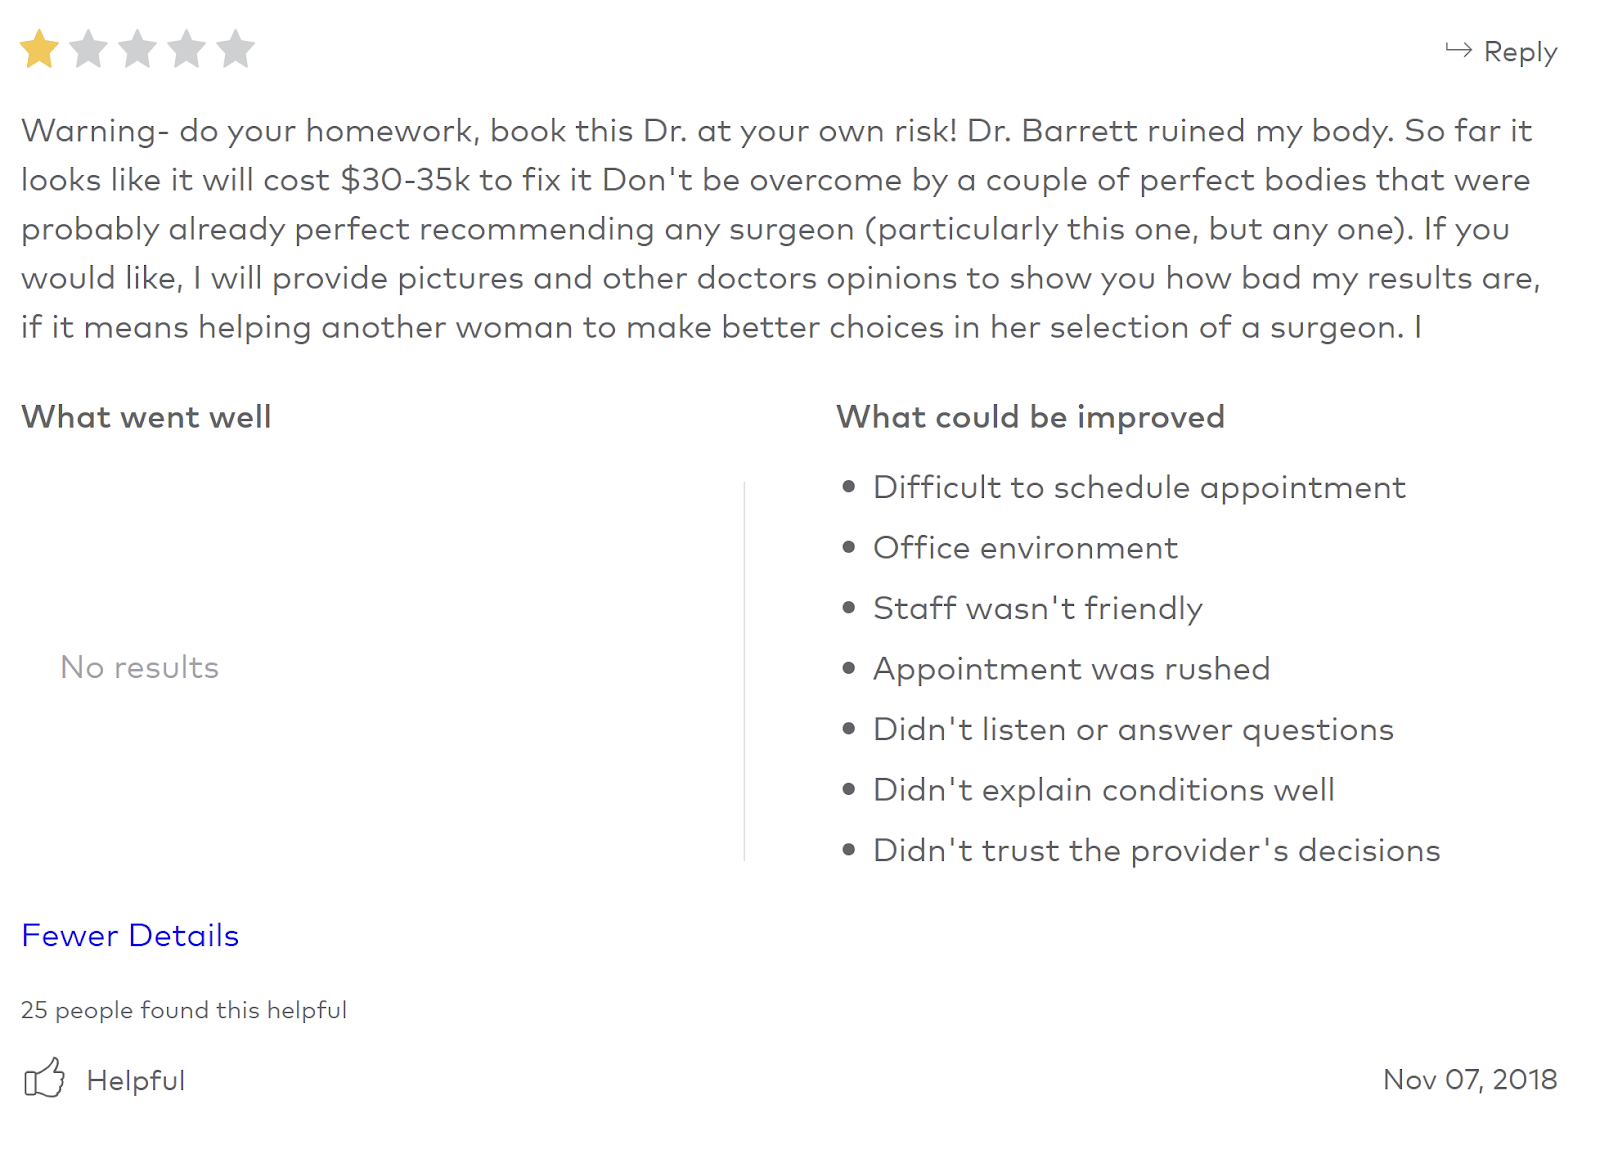The width and height of the screenshot is (1600, 1163).
Task: Click the Nov 07, 2018 review date
Action: click(1469, 1080)
